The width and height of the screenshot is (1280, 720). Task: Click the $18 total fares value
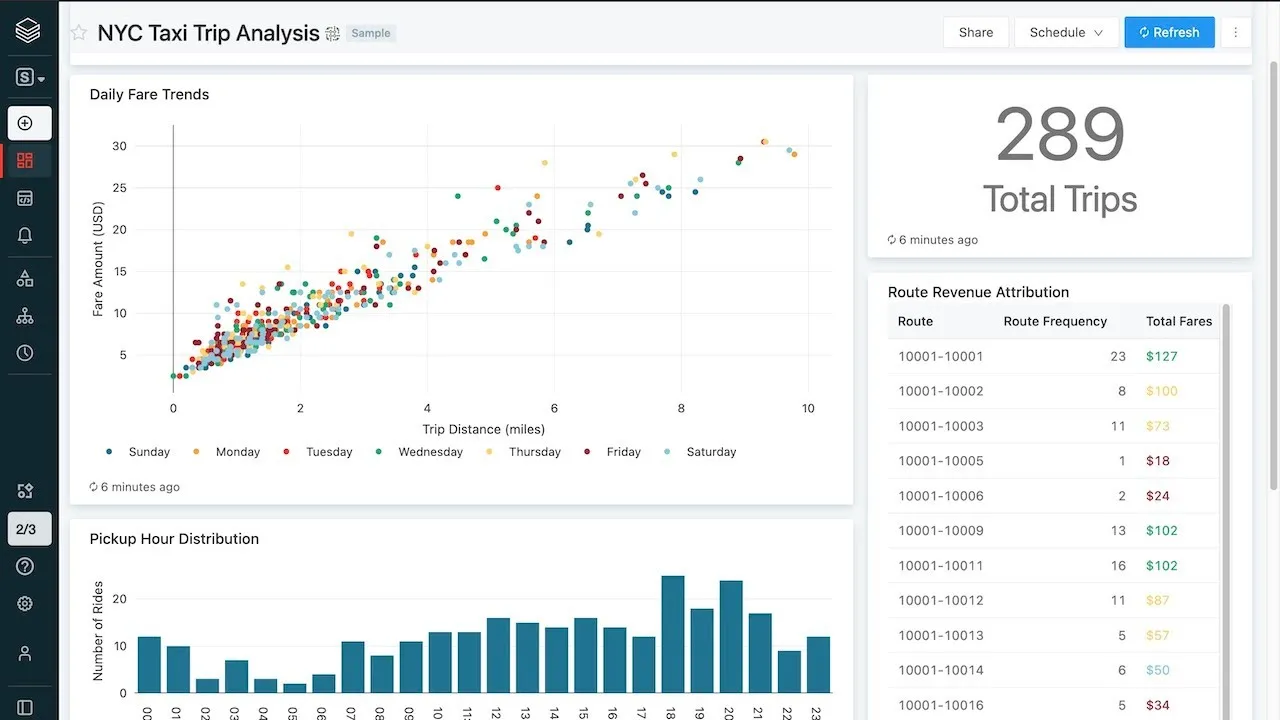click(x=1158, y=461)
